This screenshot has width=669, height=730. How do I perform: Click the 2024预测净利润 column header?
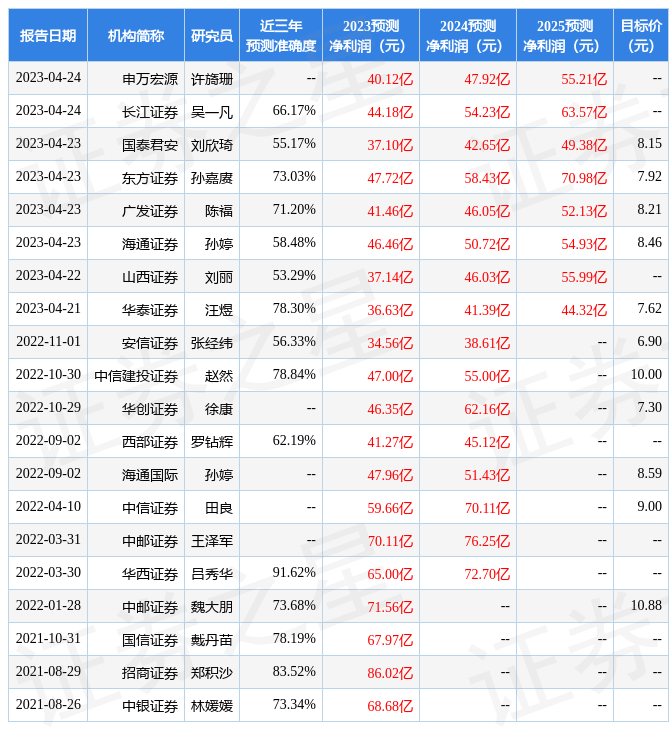(x=468, y=35)
